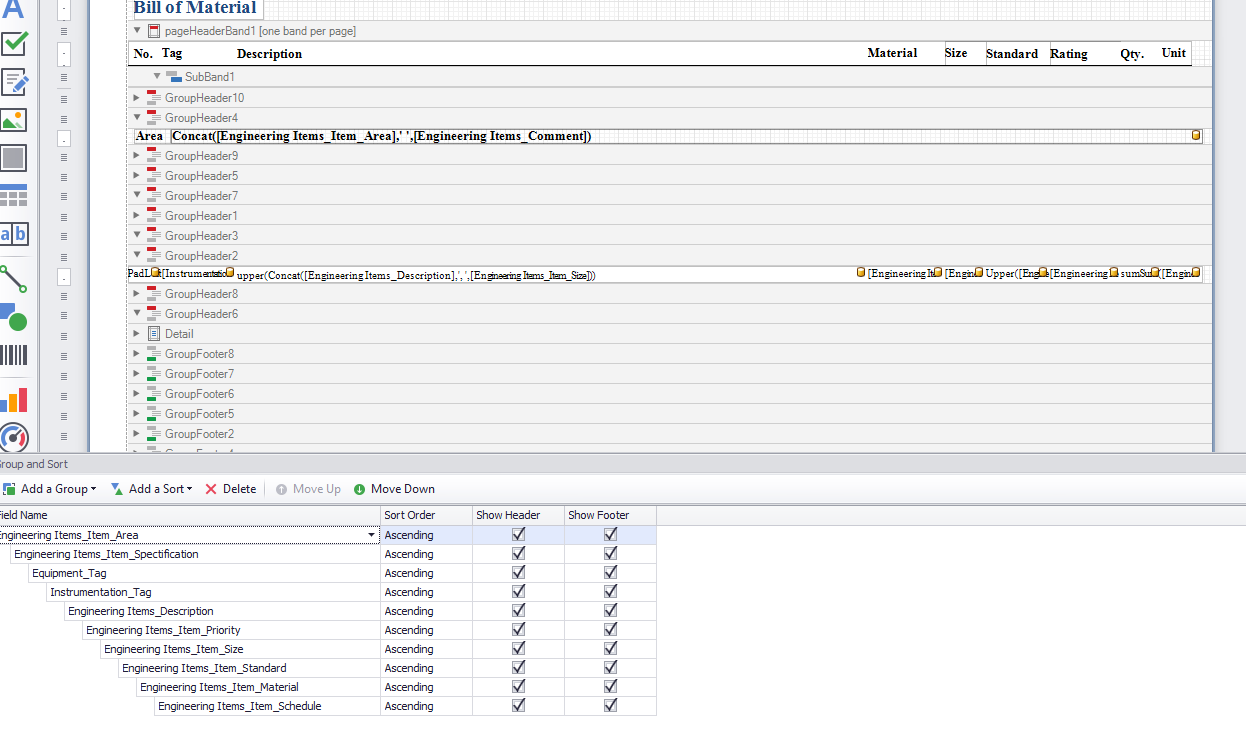1246x736 pixels.
Task: Select the Check Box component tool
Action: pos(15,45)
